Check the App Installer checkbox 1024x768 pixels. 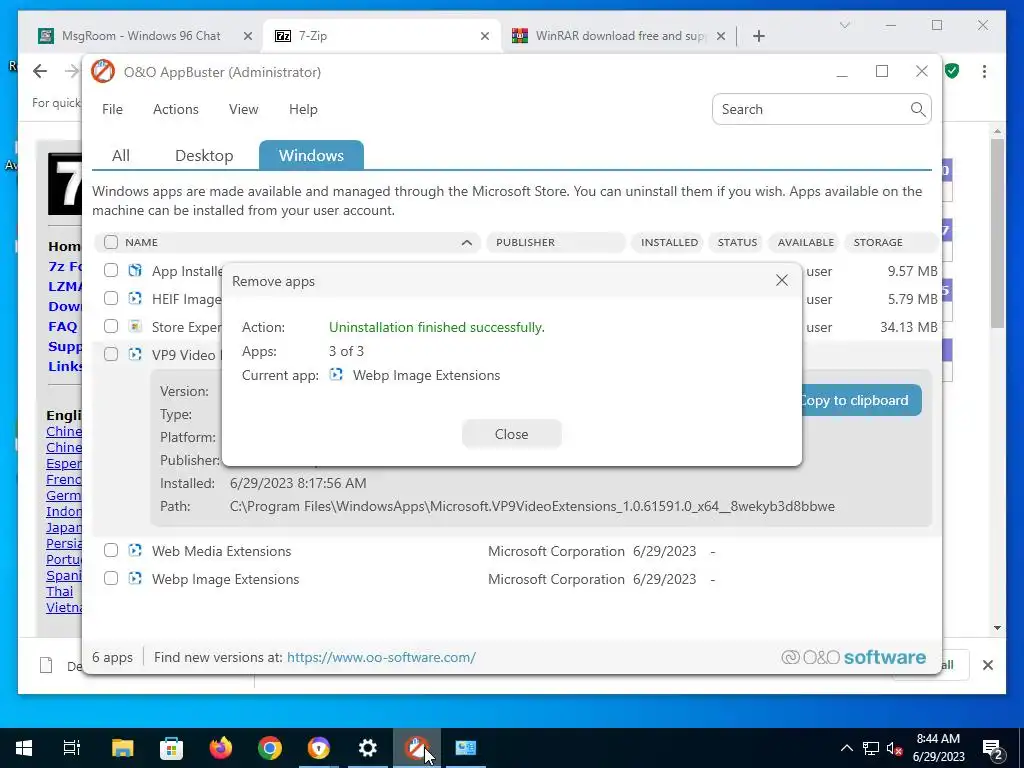coord(111,270)
